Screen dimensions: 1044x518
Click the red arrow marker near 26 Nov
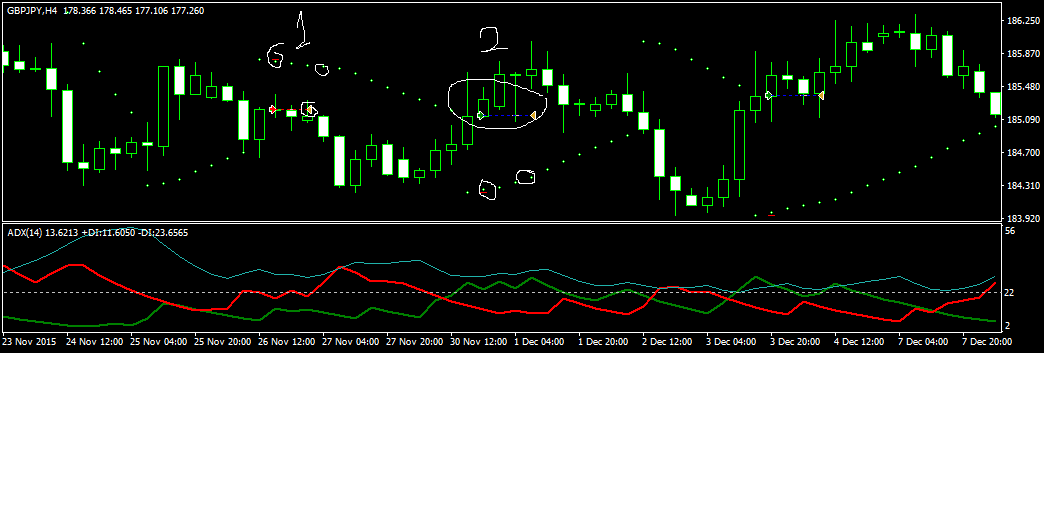tap(272, 109)
